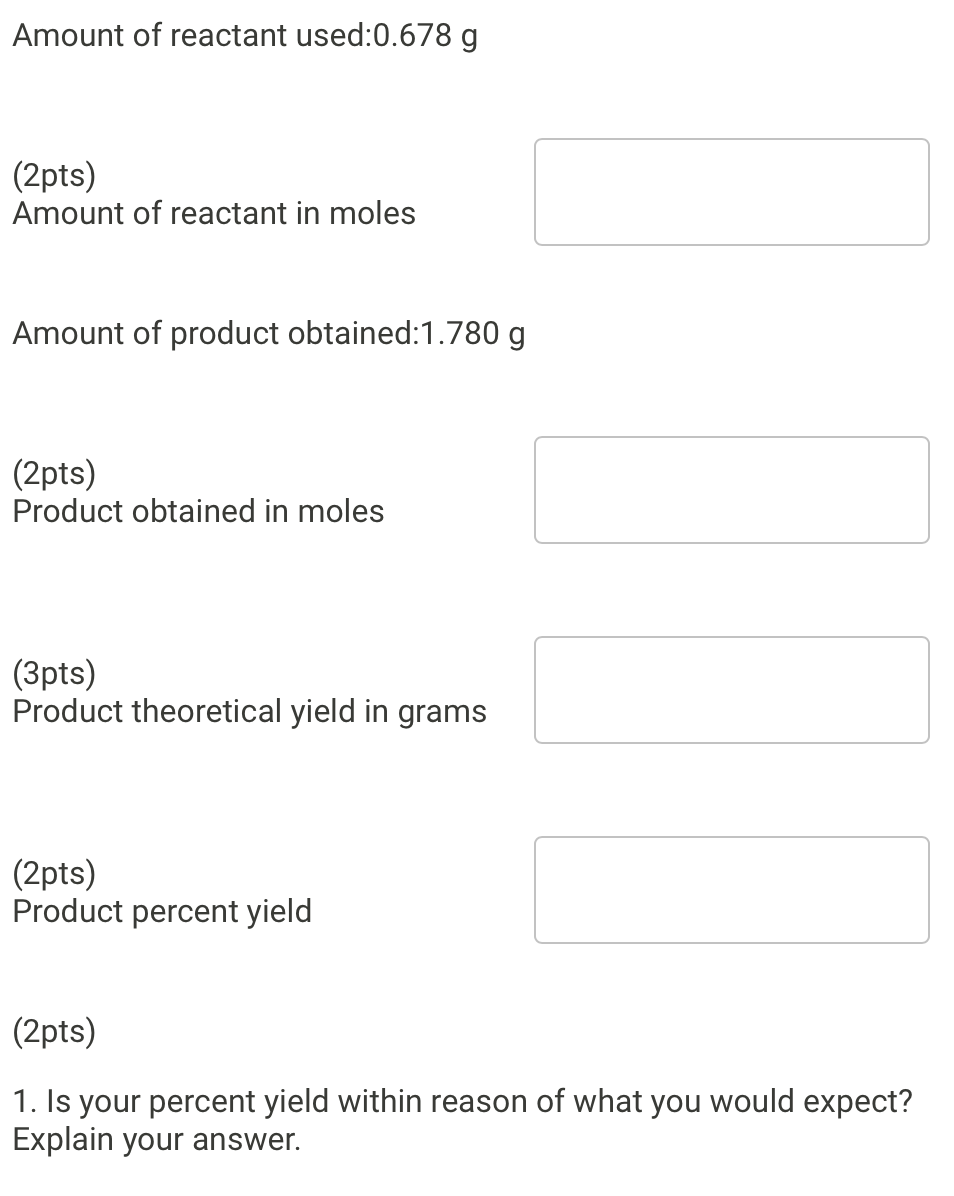Select the Product obtained in moles label
Screen dimensions: 954x1196
tap(198, 511)
